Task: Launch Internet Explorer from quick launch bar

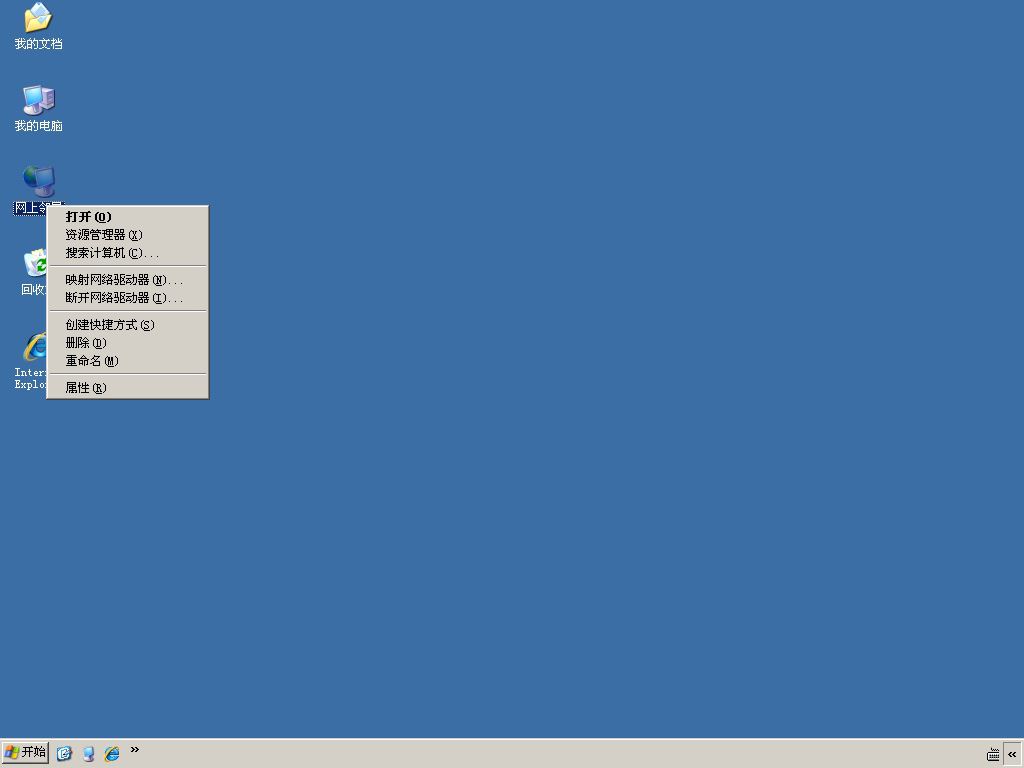Action: [x=112, y=754]
